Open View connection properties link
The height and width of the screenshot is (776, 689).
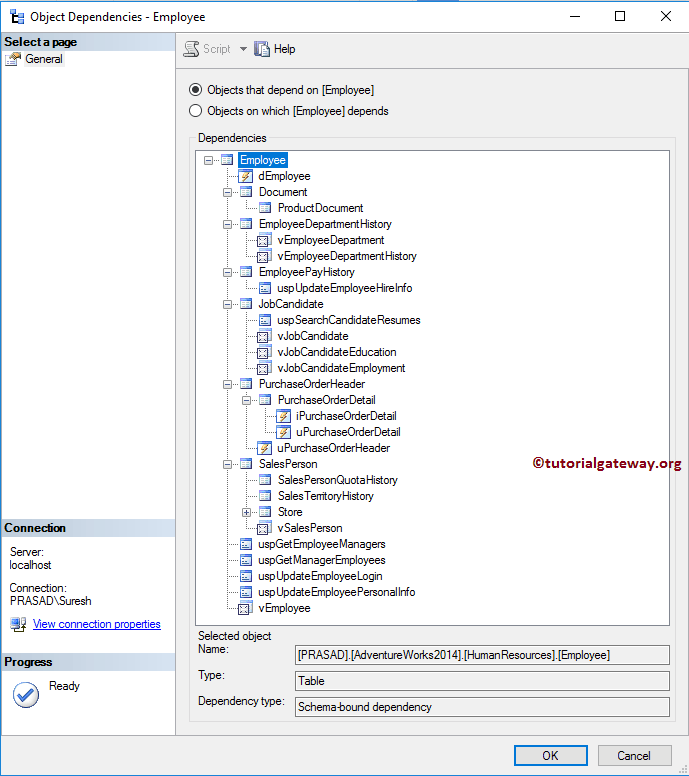[97, 624]
